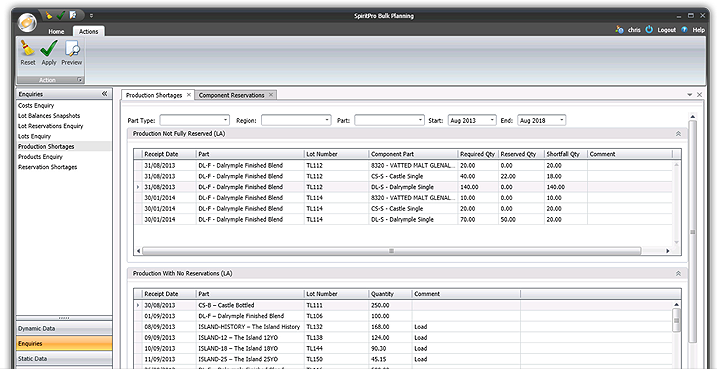Click the chris user icon
Viewport: 717px width, 369px height.
pos(620,29)
